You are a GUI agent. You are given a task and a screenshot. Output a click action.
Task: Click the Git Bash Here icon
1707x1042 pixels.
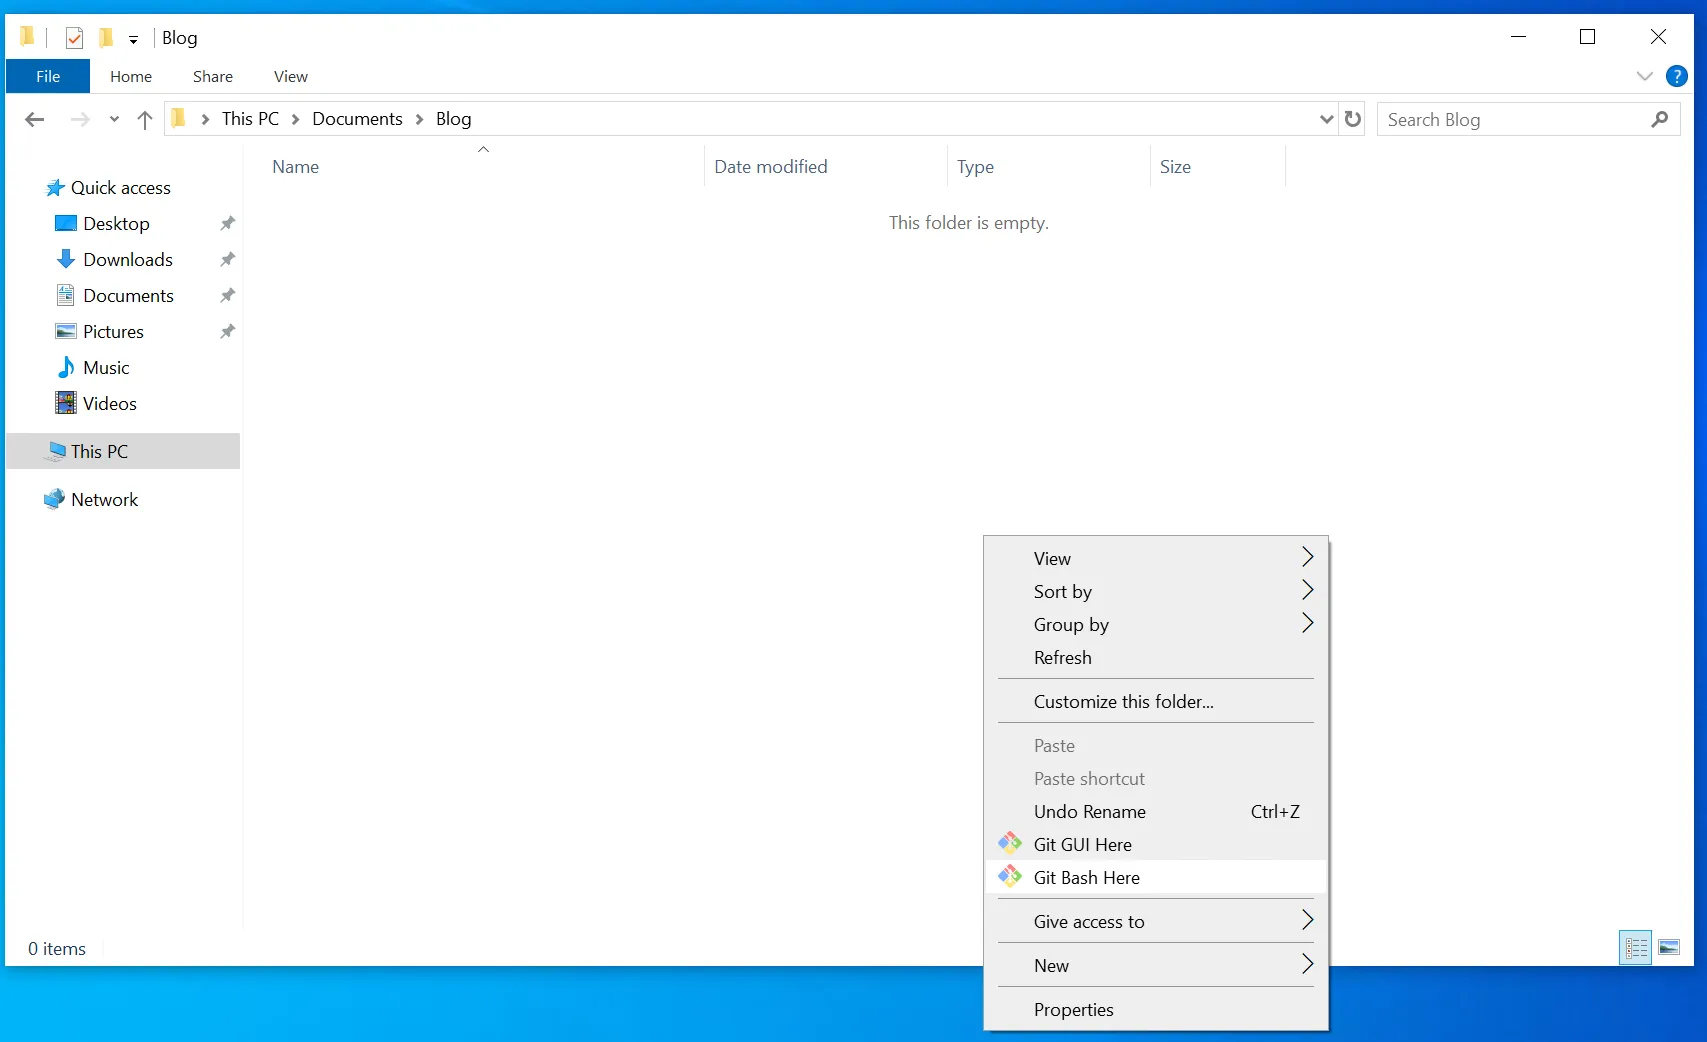click(1010, 877)
